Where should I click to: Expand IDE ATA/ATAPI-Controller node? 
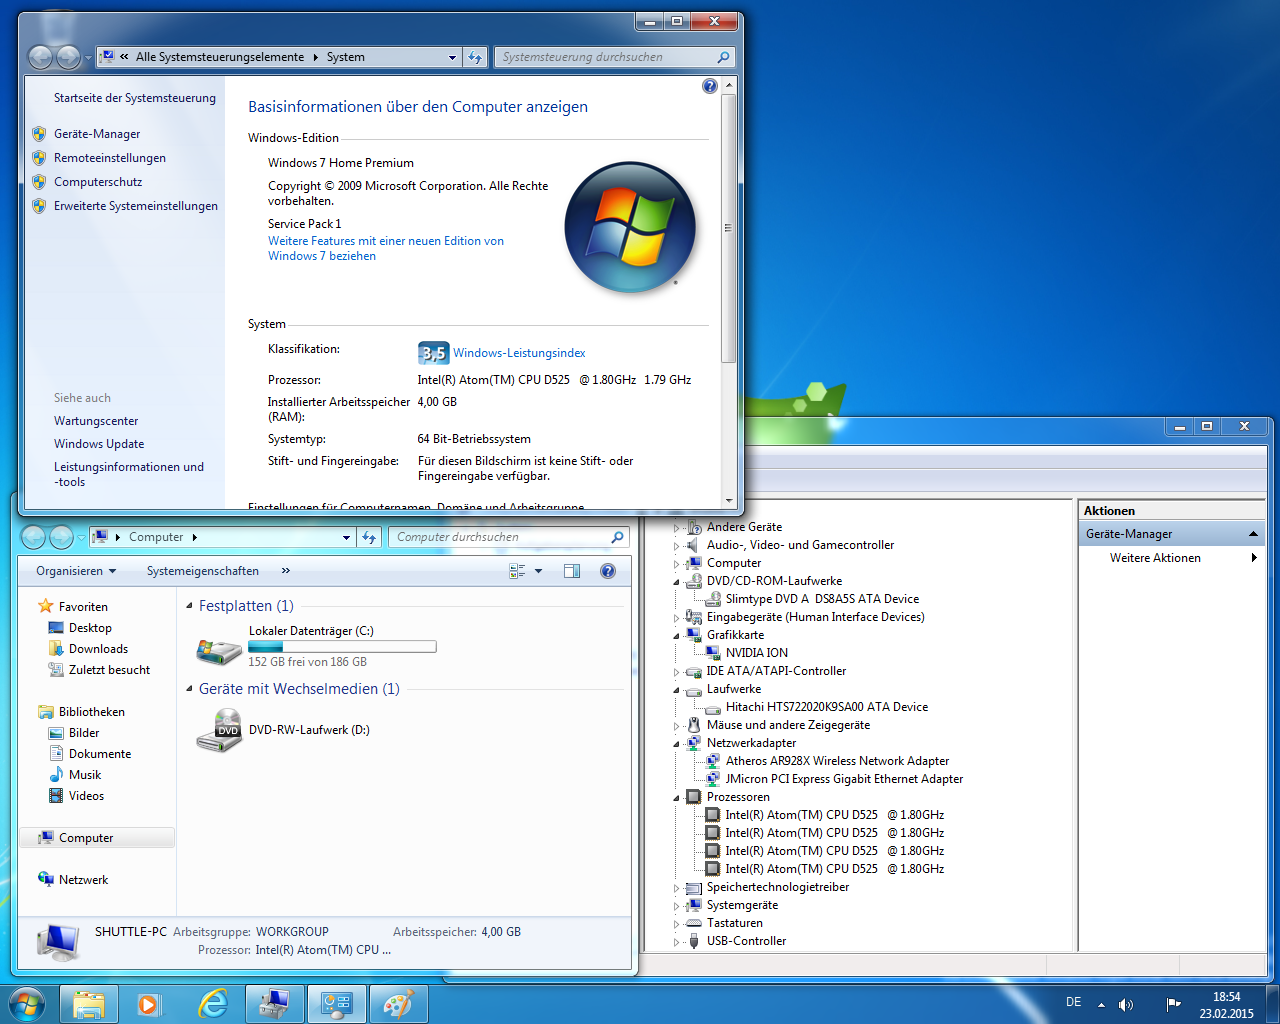677,672
